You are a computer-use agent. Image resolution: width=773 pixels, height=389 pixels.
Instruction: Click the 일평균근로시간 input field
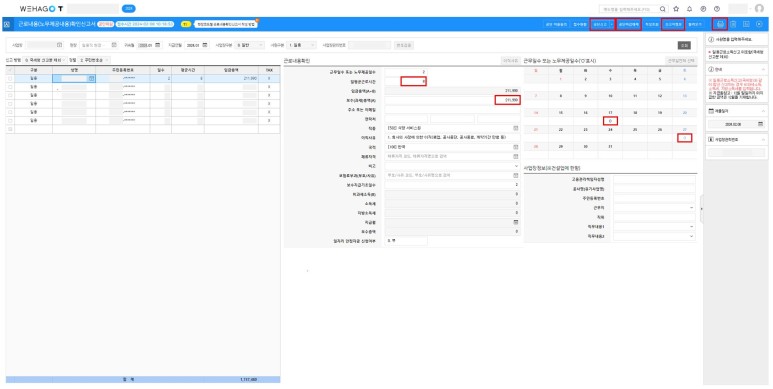coord(406,81)
